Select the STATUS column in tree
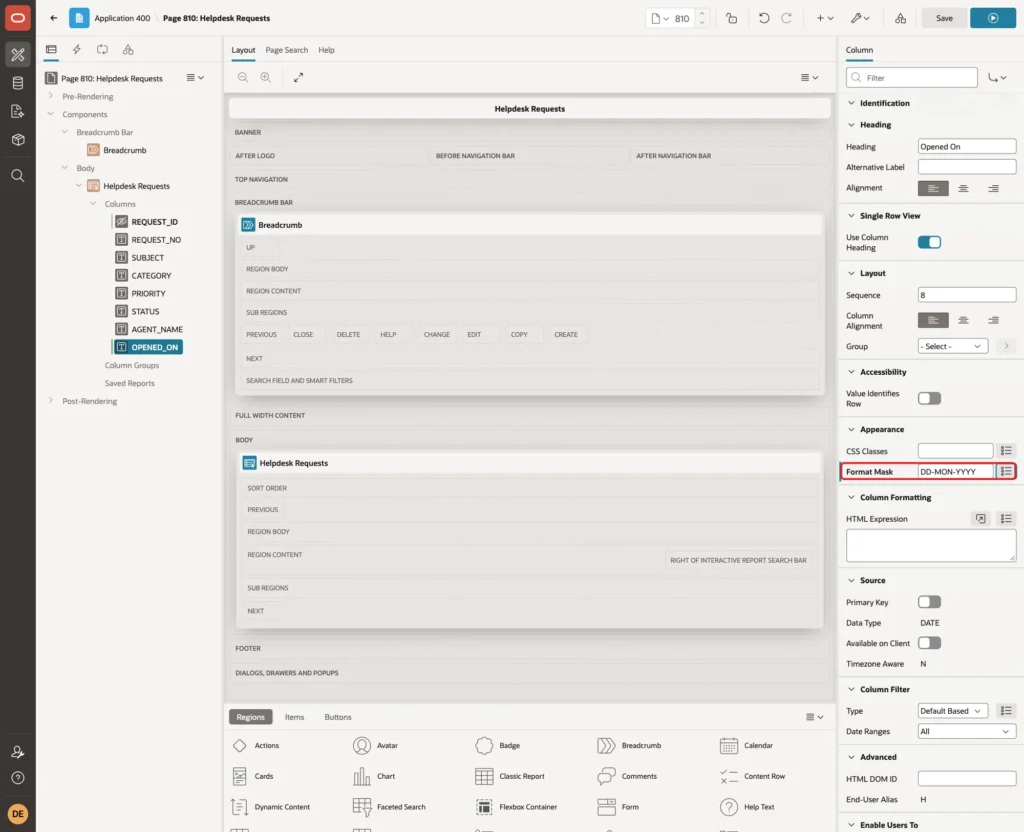The height and width of the screenshot is (832, 1024). coord(145,312)
